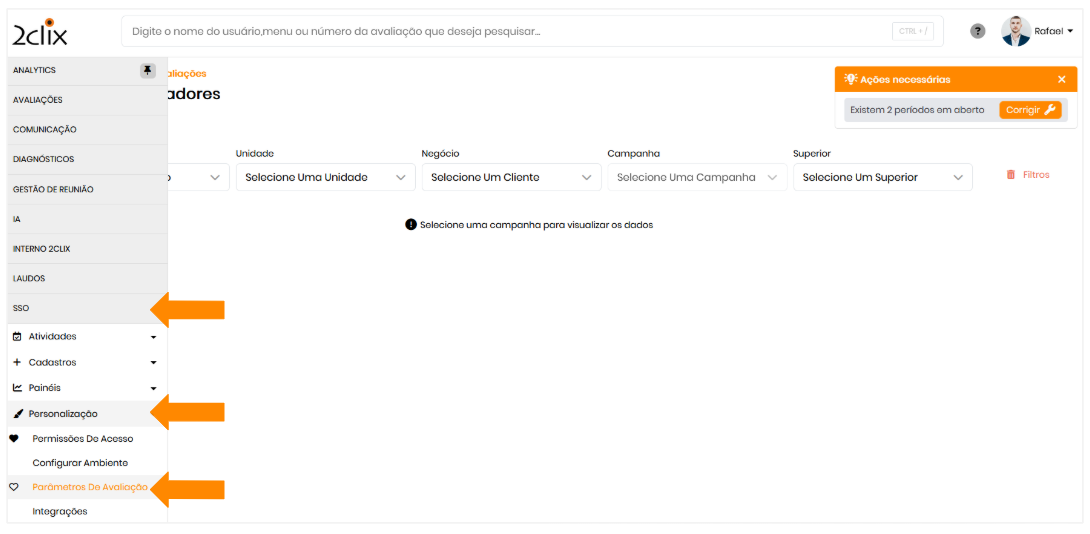Screen dimensions: 1090x534
Task: Open the help question mark icon
Action: click(978, 31)
